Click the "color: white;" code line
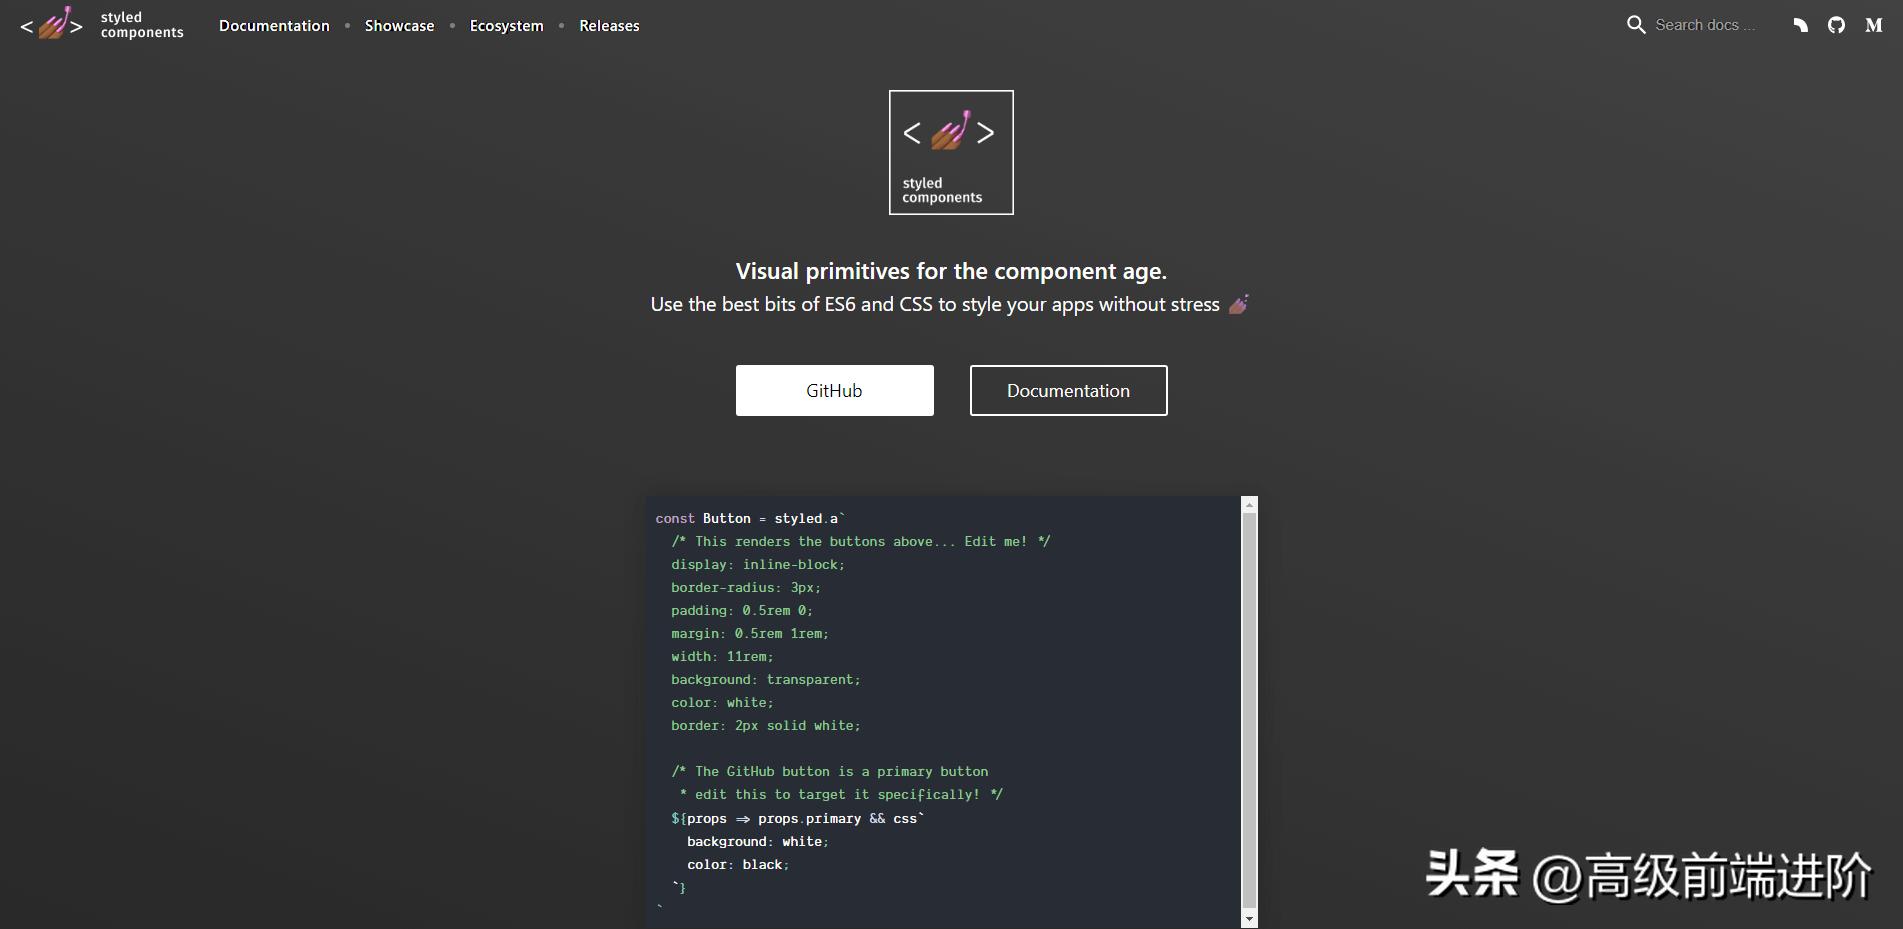The image size is (1903, 929). coord(722,702)
